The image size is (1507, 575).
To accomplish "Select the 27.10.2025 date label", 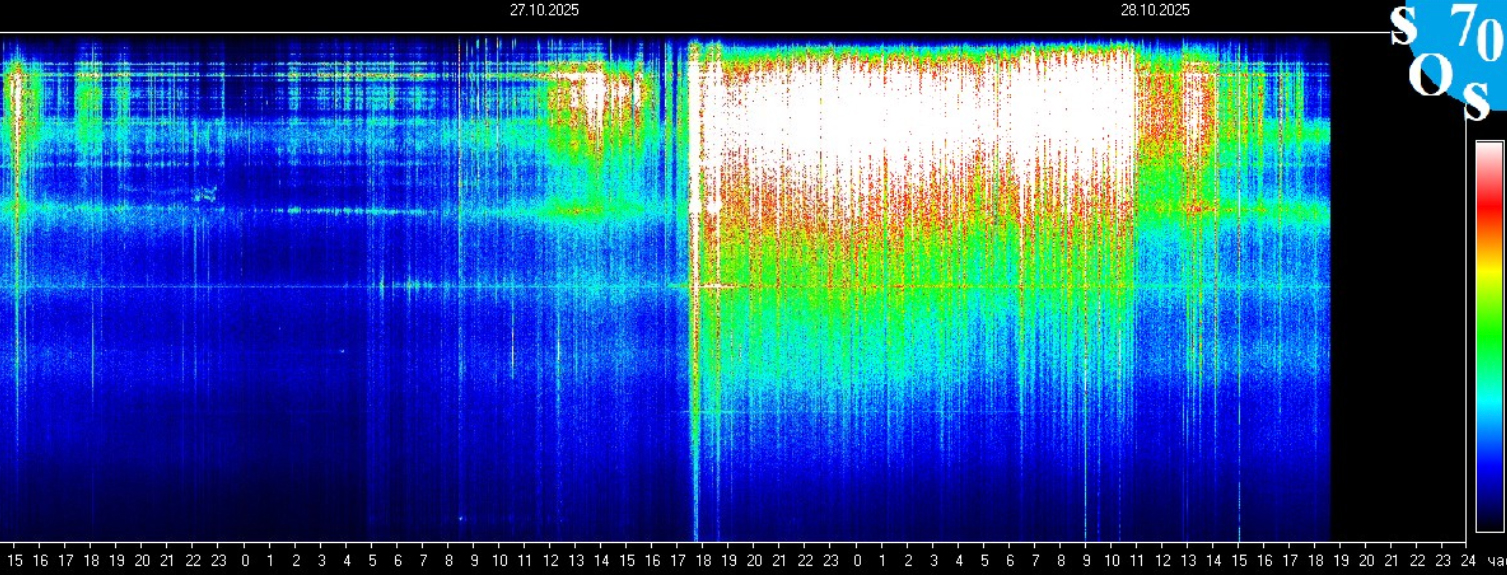I will pyautogui.click(x=544, y=10).
